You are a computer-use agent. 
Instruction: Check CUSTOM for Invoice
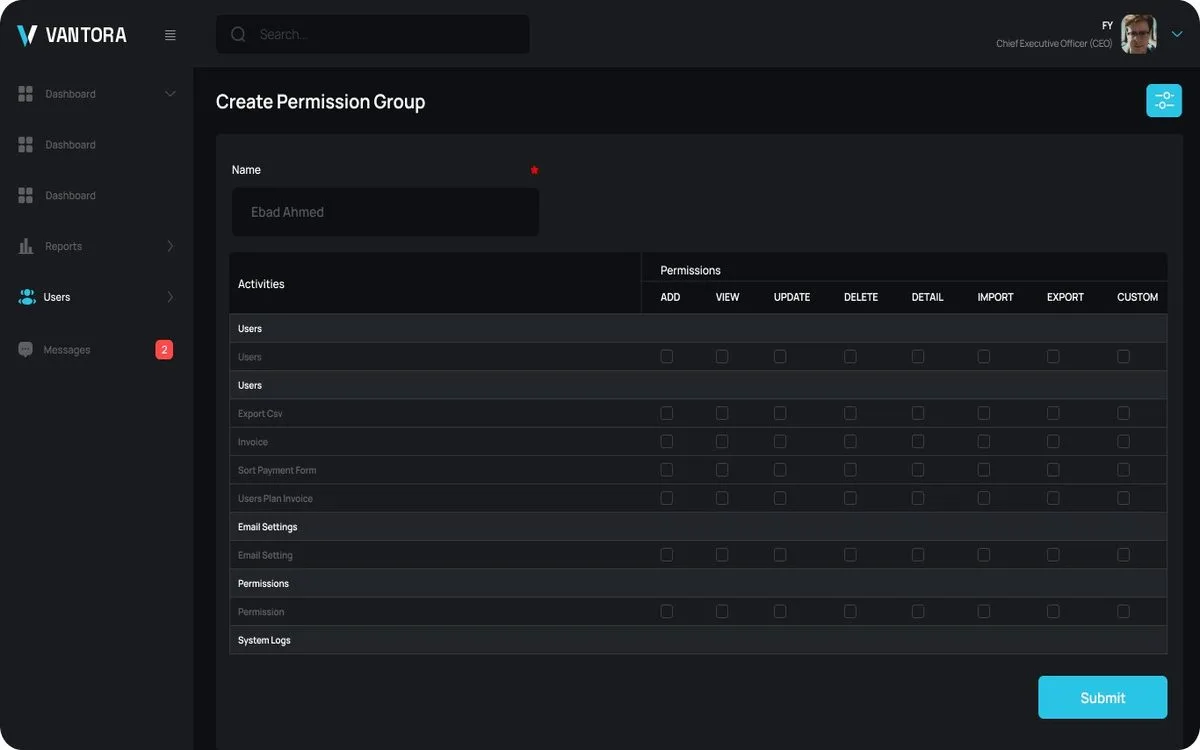click(x=1123, y=441)
